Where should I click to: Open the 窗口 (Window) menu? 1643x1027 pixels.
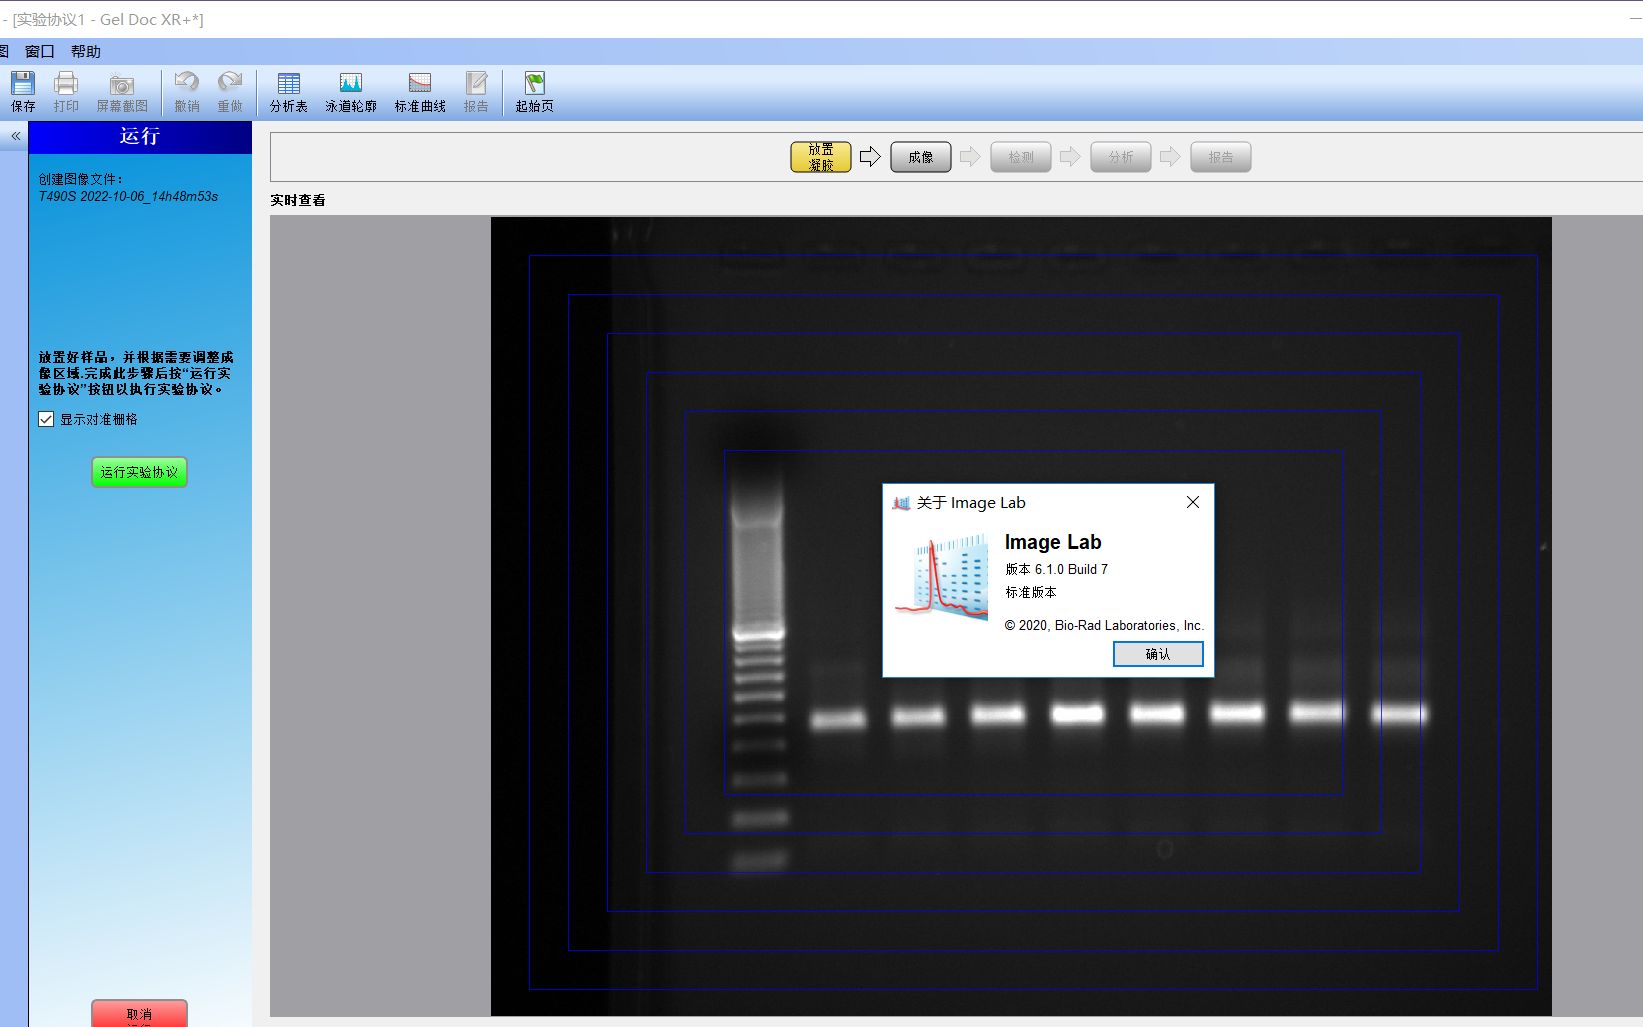[x=38, y=51]
